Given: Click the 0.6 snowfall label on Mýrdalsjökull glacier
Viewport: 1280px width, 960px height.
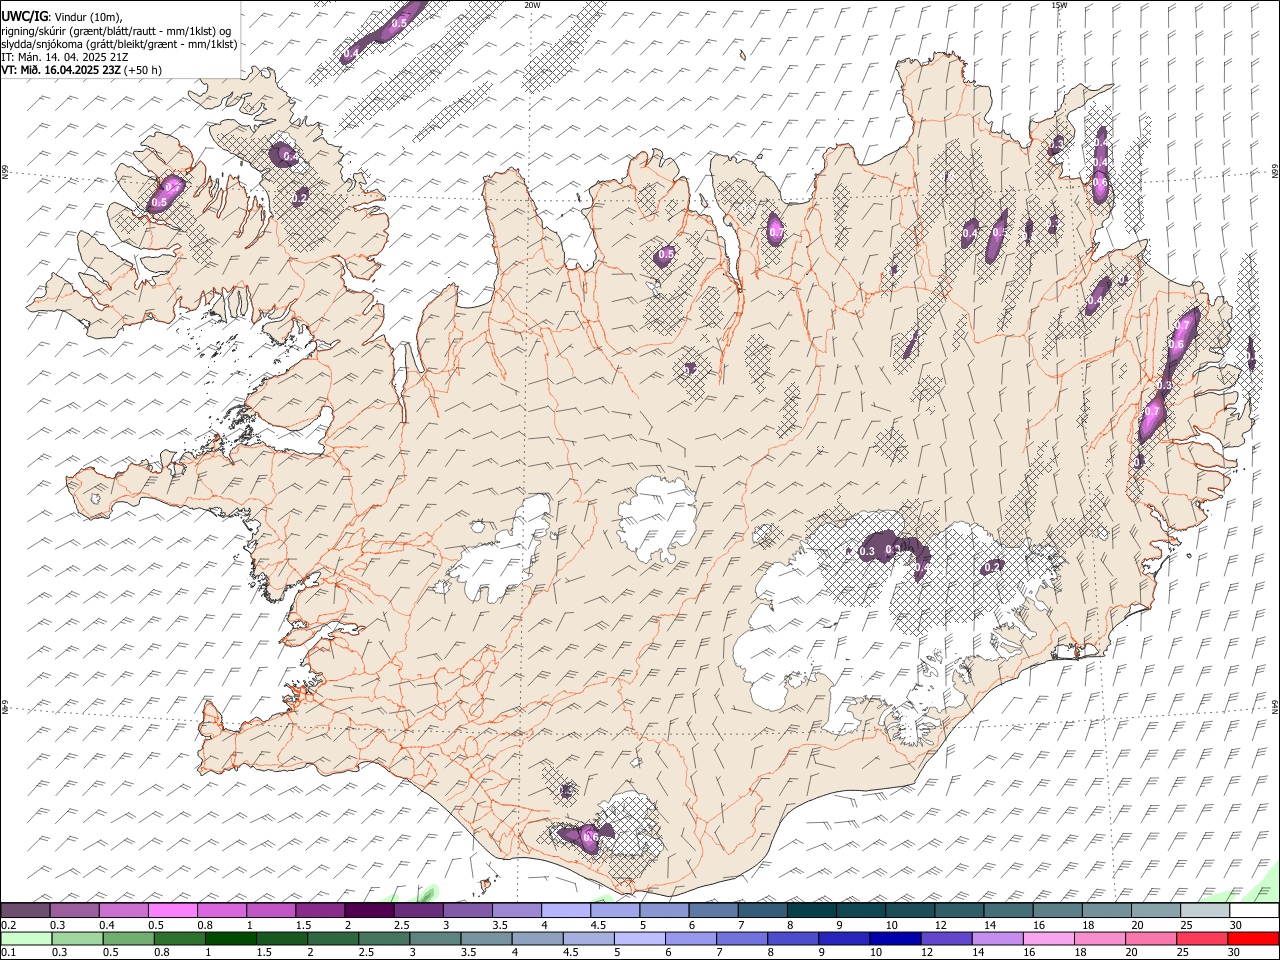Looking at the screenshot, I should (590, 837).
